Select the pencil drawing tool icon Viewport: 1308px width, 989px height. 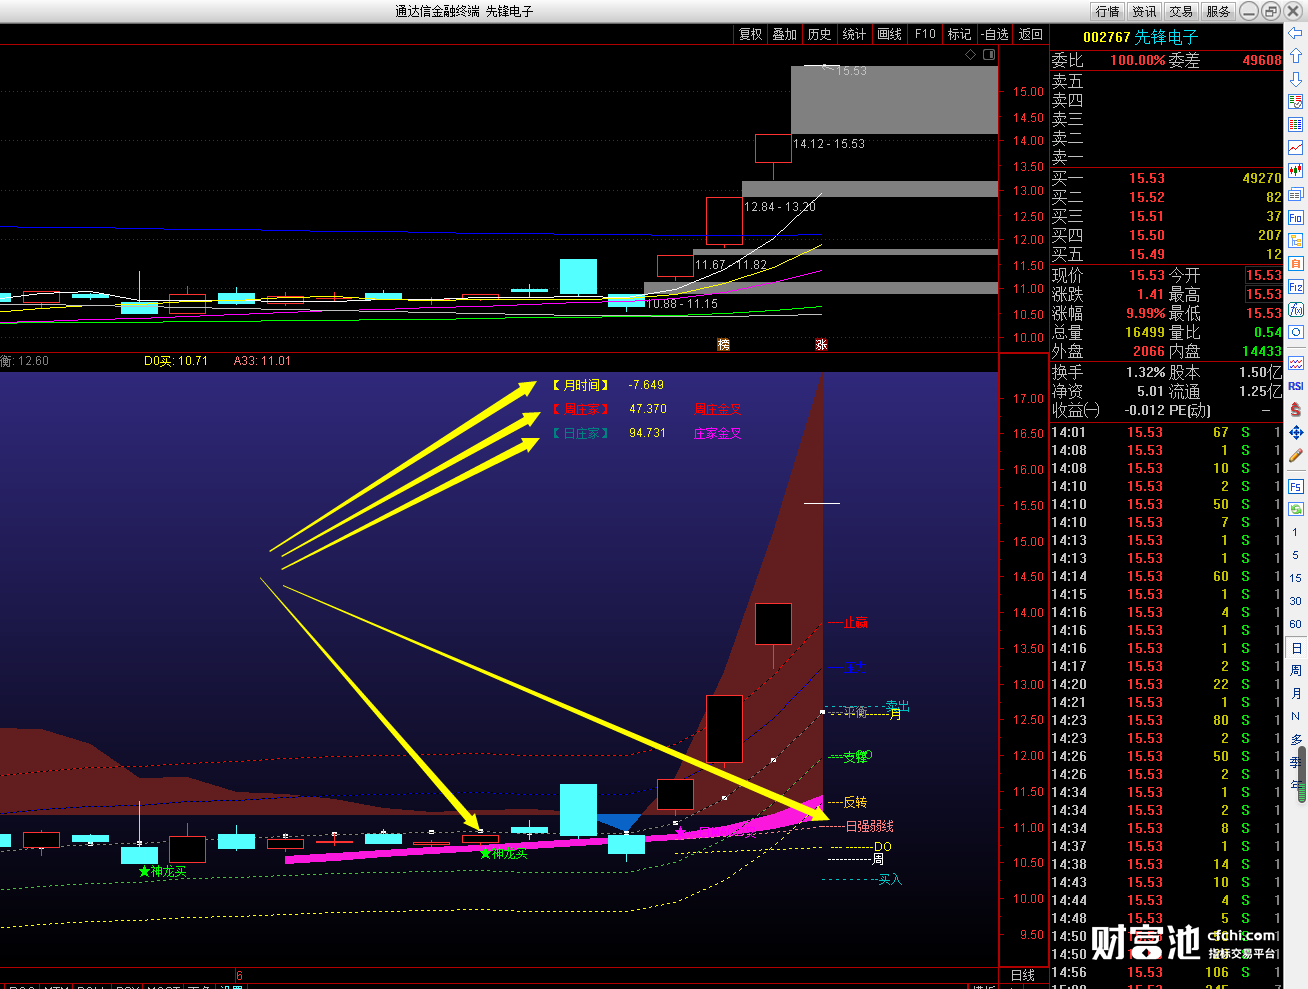(x=1295, y=456)
